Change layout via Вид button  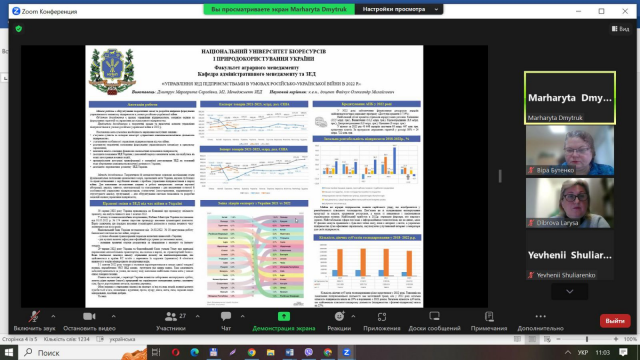[x=620, y=29]
